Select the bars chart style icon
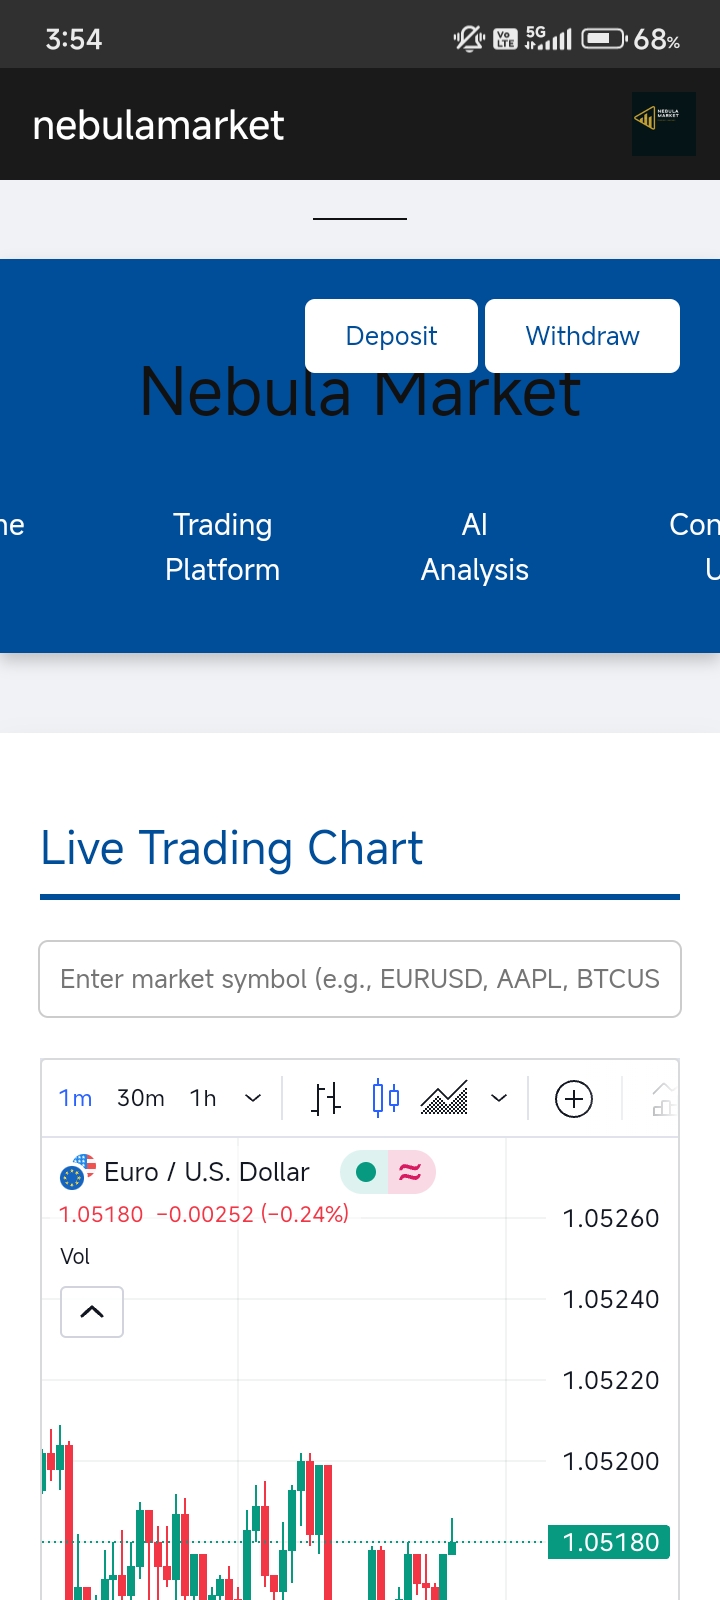This screenshot has height=1600, width=720. (325, 1099)
